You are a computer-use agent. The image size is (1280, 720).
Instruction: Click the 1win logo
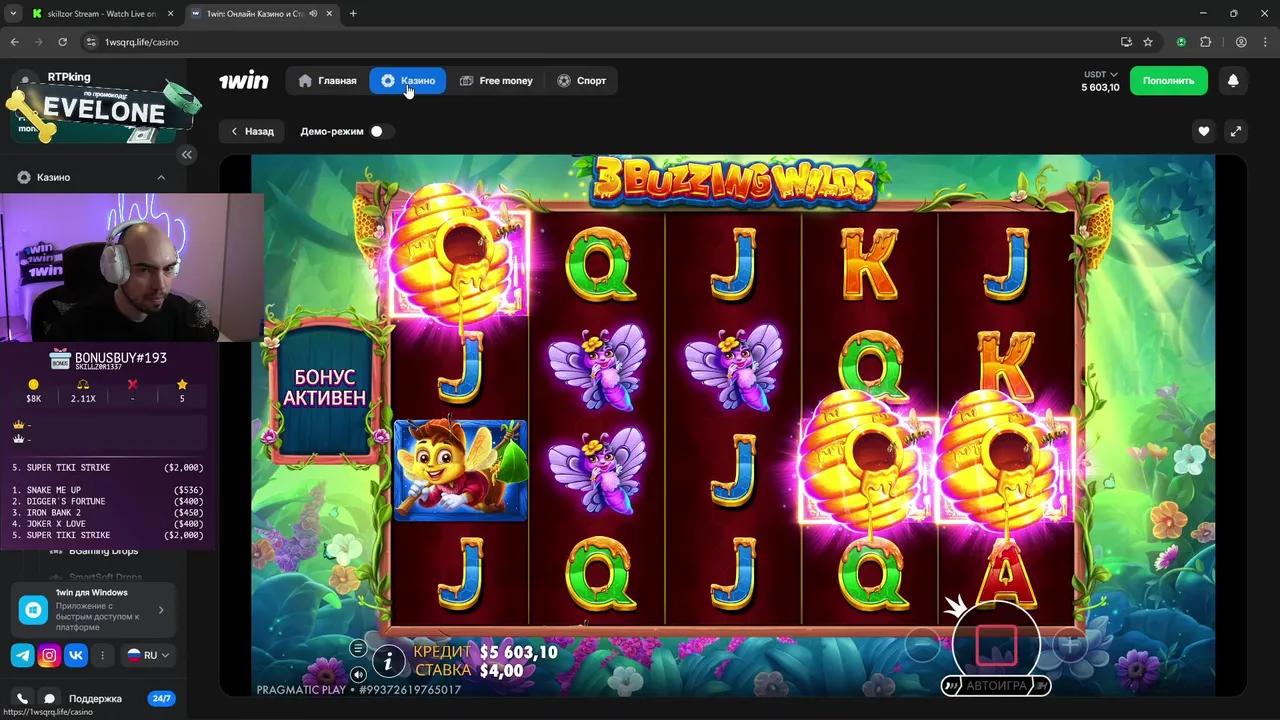pyautogui.click(x=243, y=80)
